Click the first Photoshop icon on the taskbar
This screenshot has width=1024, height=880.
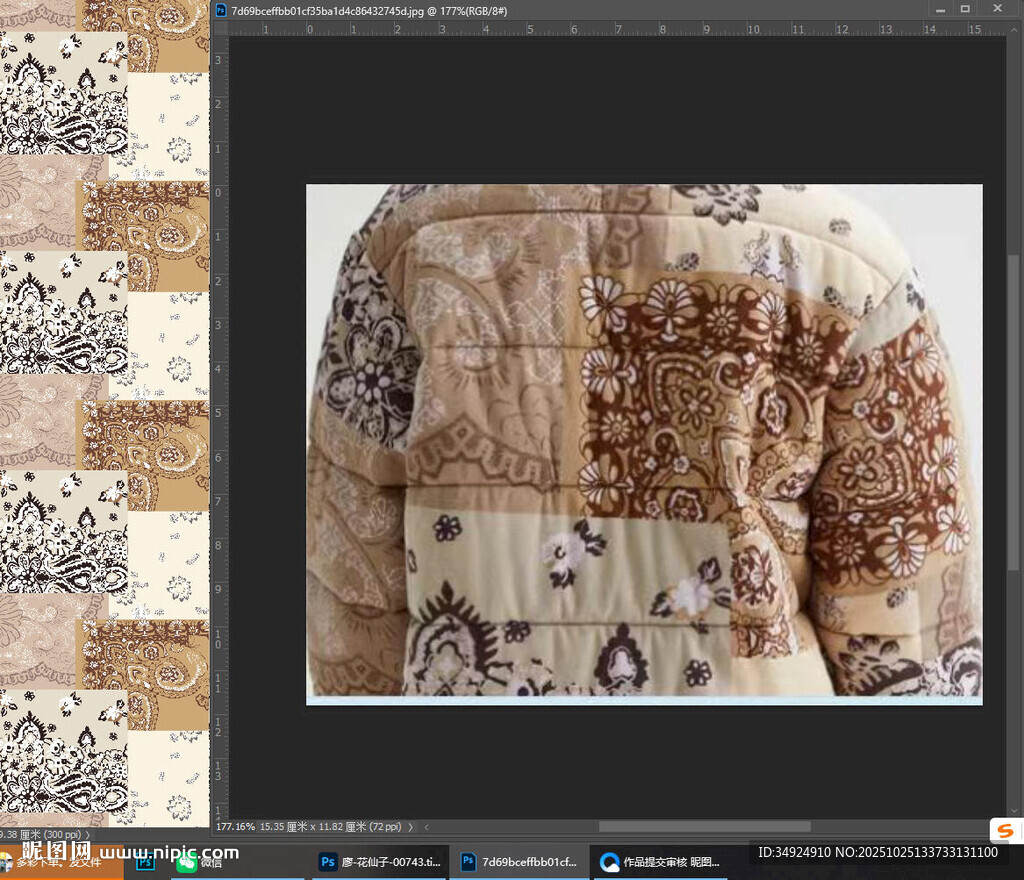pyautogui.click(x=146, y=862)
